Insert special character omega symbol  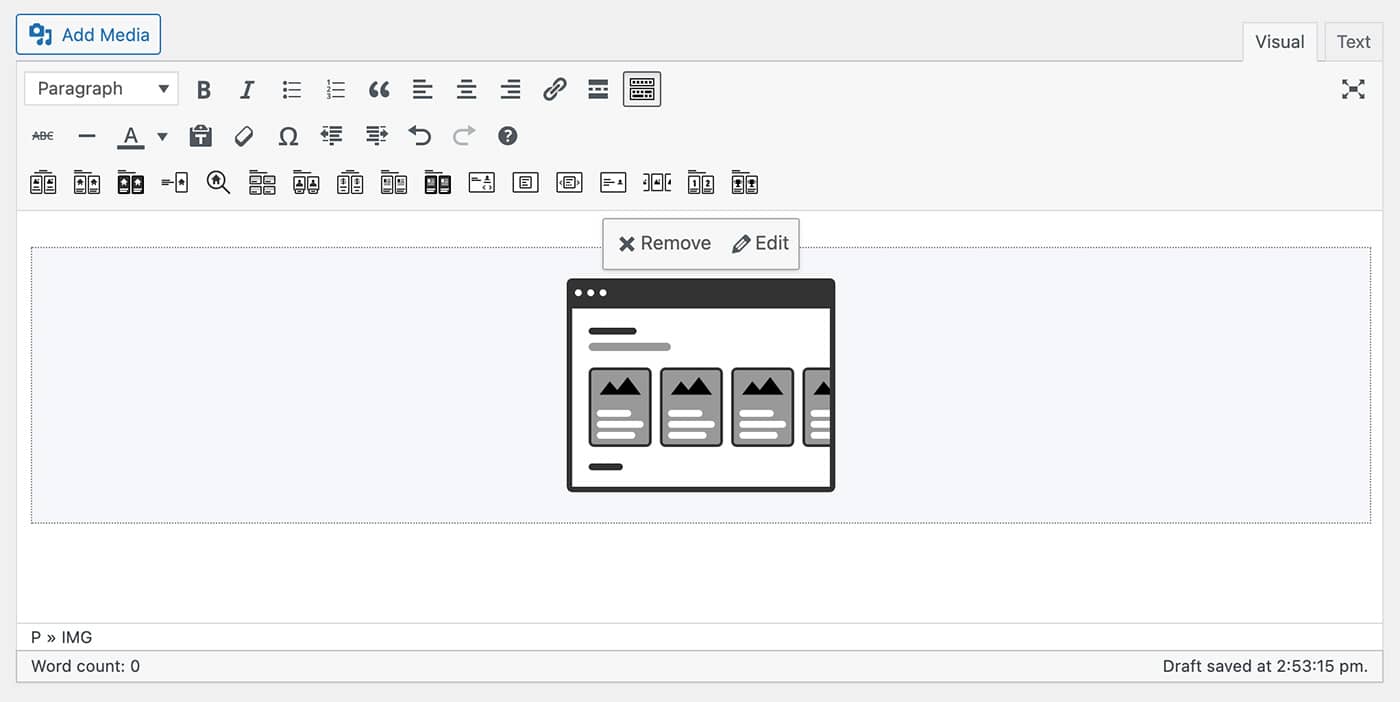pyautogui.click(x=288, y=136)
